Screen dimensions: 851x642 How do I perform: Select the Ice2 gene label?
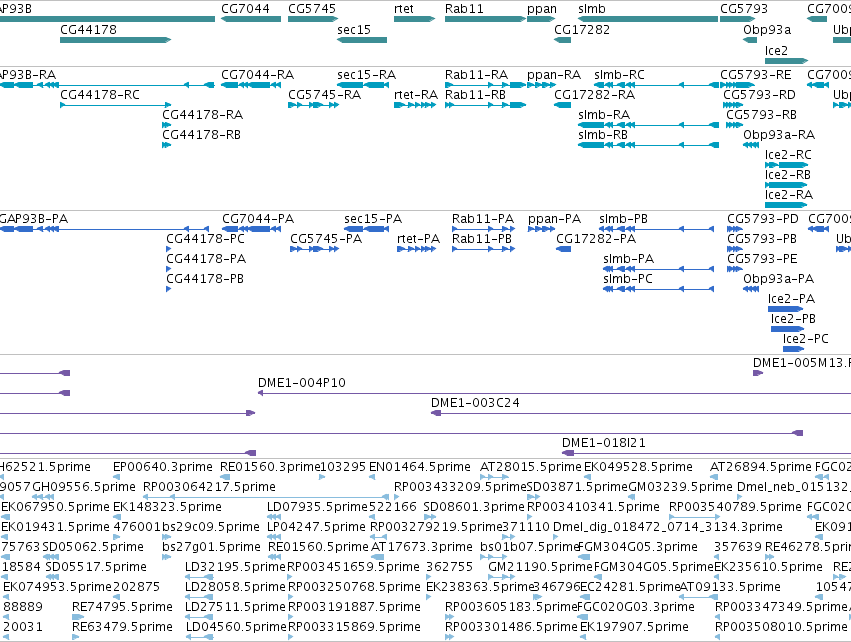pyautogui.click(x=776, y=50)
